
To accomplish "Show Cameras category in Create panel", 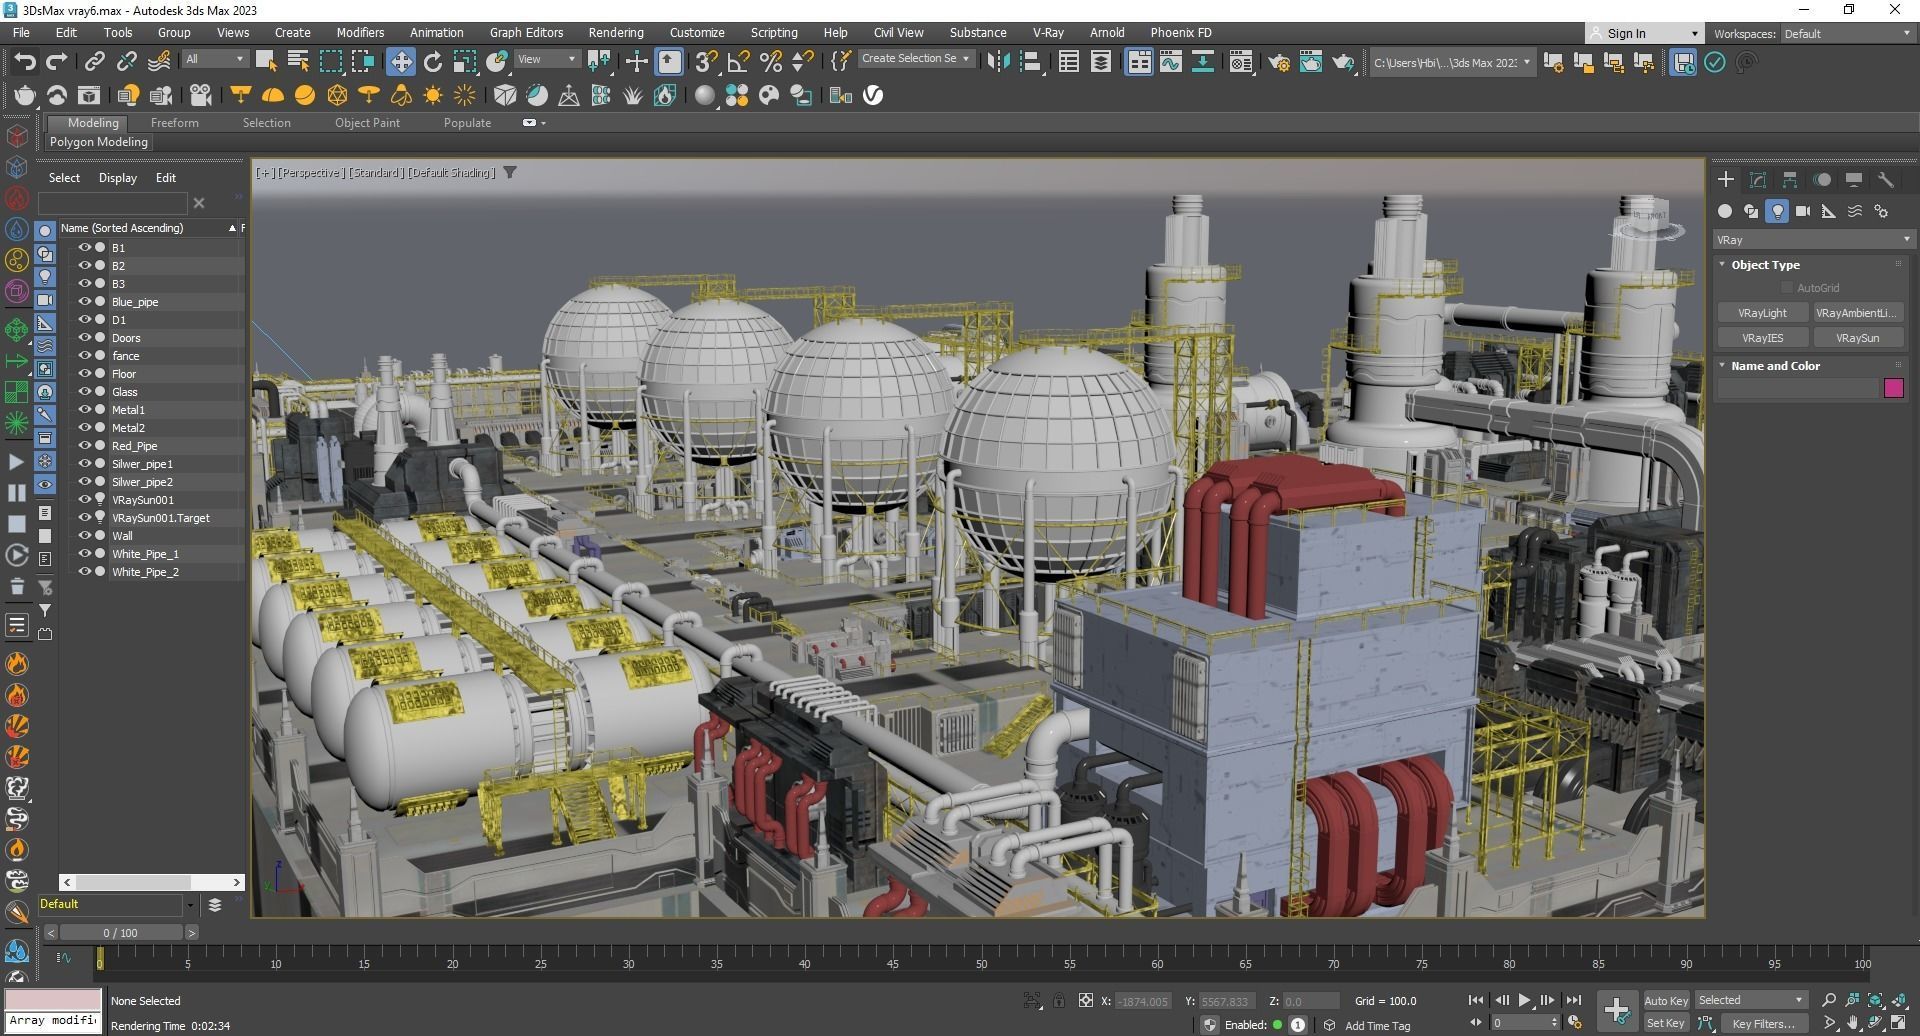I will tap(1803, 211).
